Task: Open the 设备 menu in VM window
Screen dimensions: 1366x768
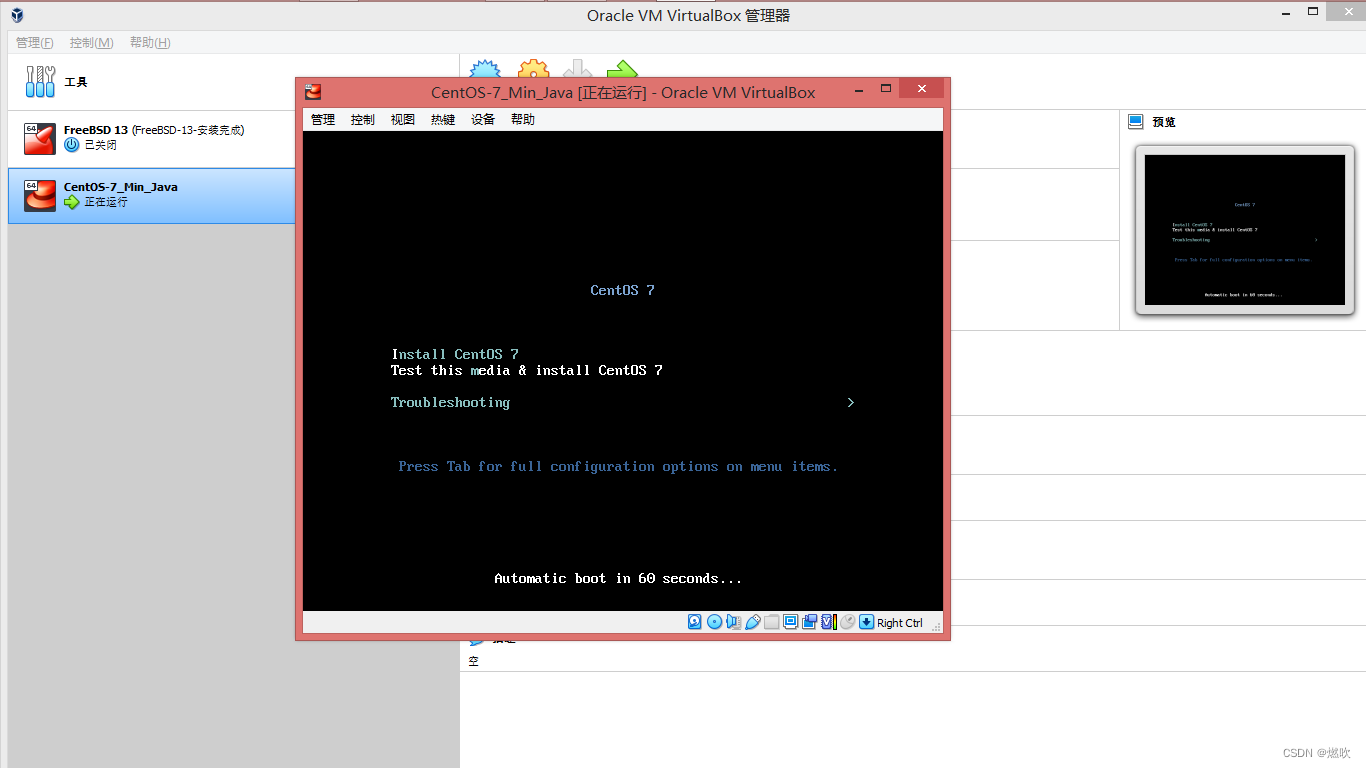Action: point(483,119)
